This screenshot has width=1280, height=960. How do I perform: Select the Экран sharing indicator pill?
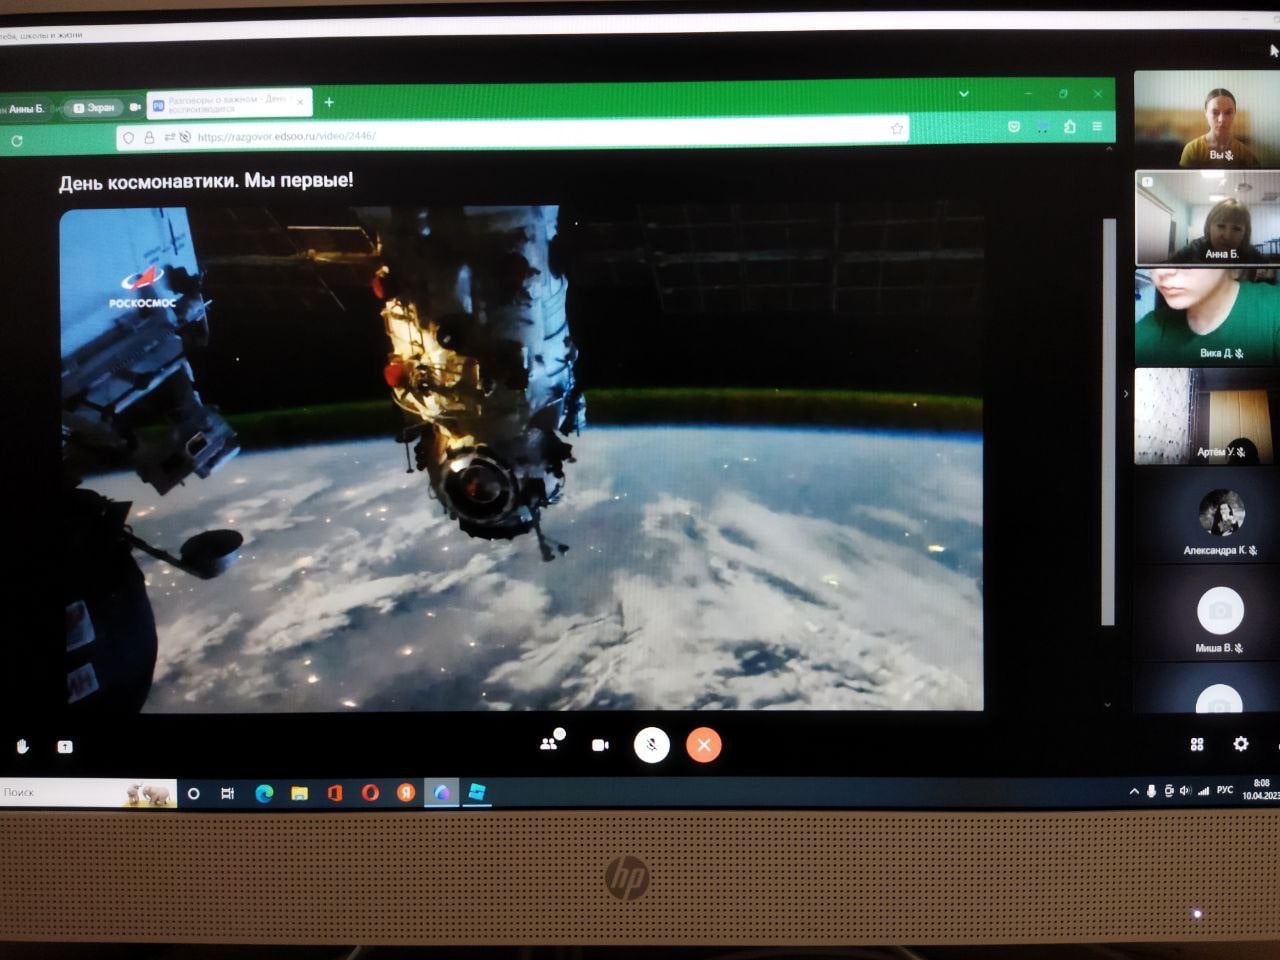click(95, 107)
